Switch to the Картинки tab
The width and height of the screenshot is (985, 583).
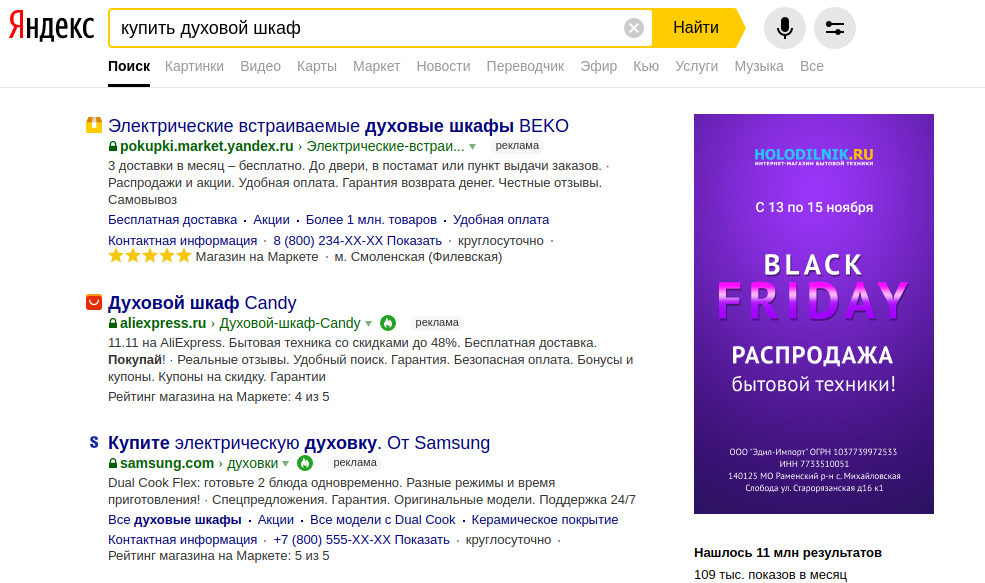194,66
